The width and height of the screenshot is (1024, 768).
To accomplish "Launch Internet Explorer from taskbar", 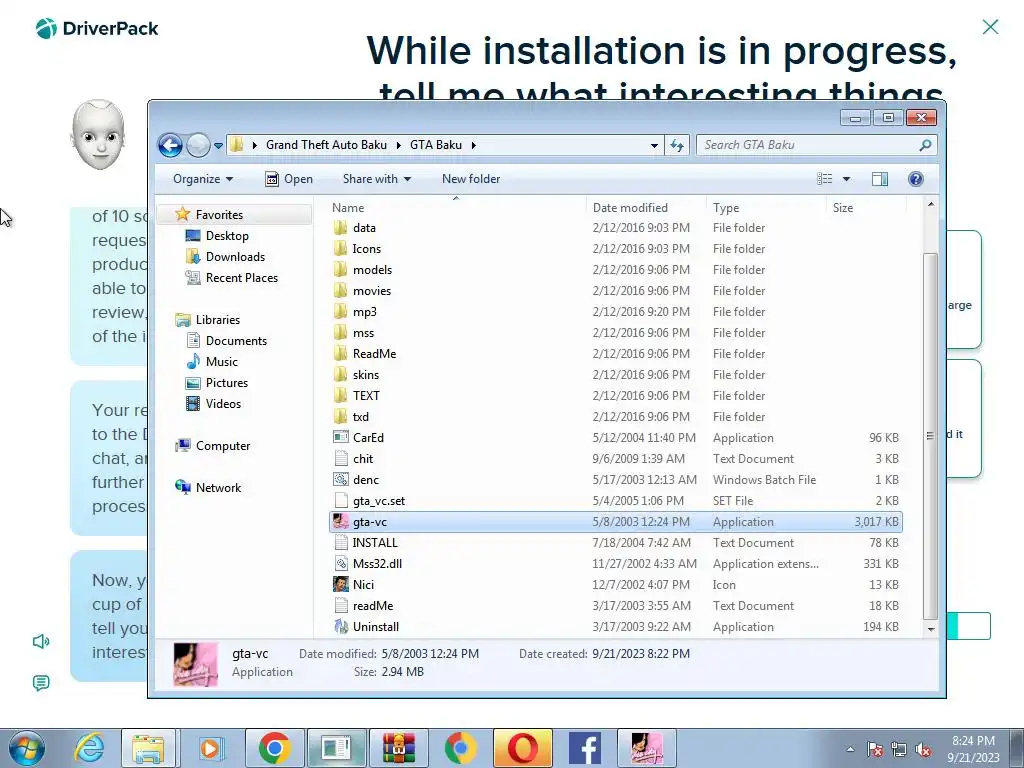I will pyautogui.click(x=88, y=748).
